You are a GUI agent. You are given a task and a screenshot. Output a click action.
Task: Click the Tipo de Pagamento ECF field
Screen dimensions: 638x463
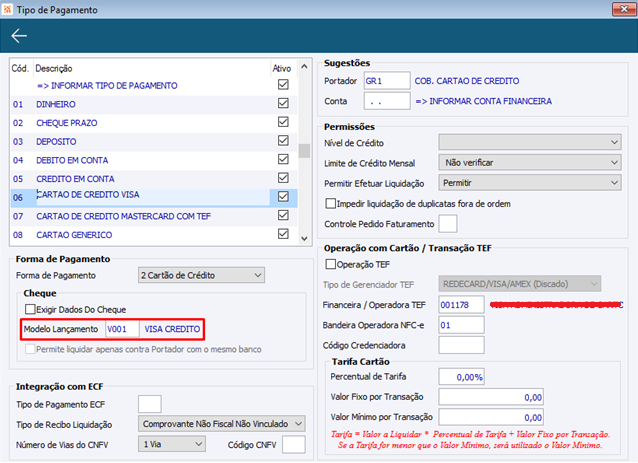click(150, 404)
